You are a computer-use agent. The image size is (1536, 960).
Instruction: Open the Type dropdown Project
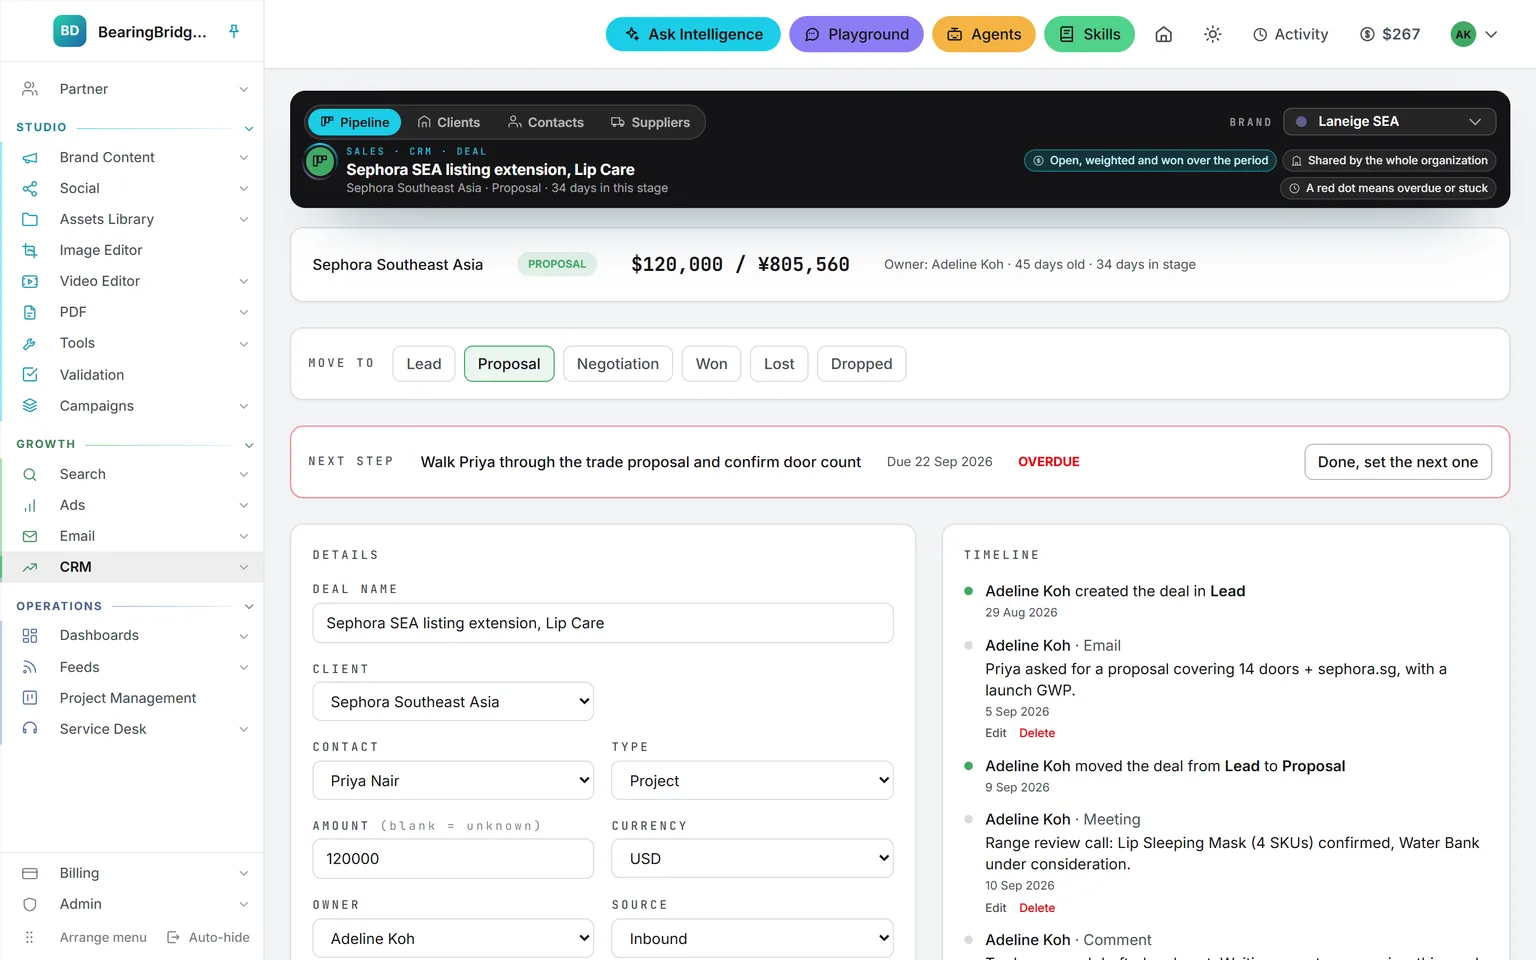(752, 781)
